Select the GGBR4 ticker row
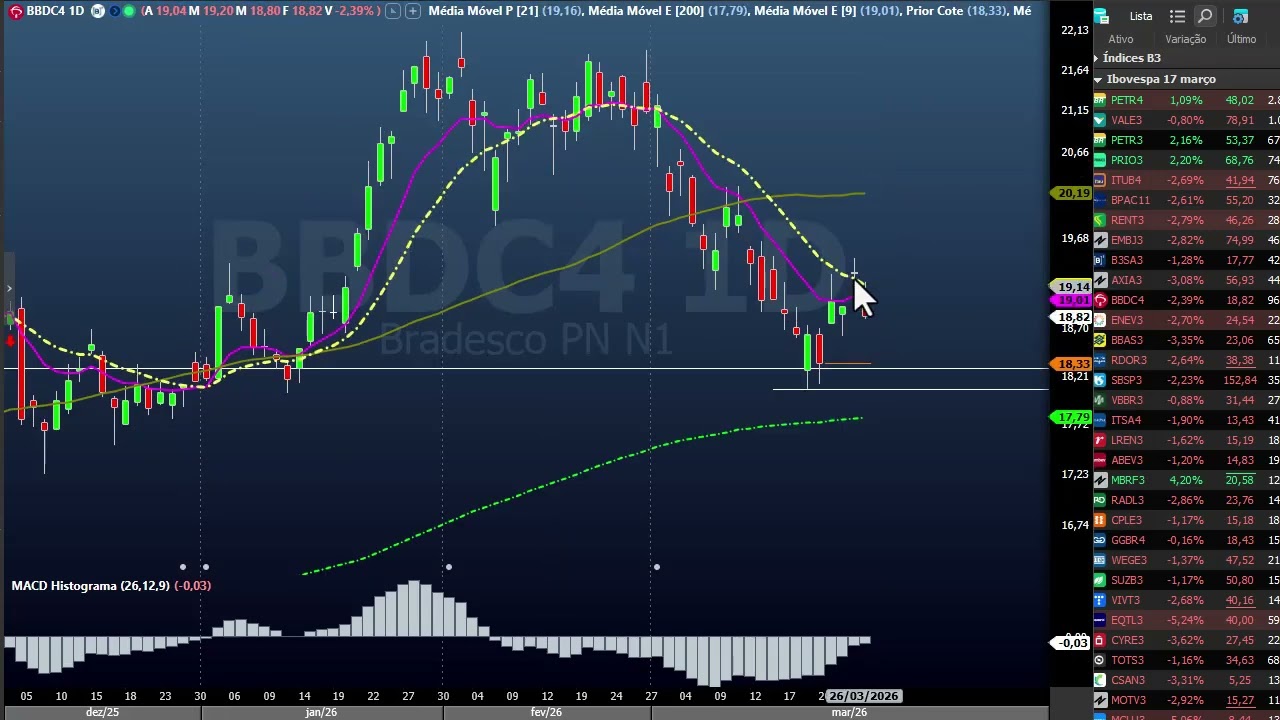 (x=1186, y=540)
